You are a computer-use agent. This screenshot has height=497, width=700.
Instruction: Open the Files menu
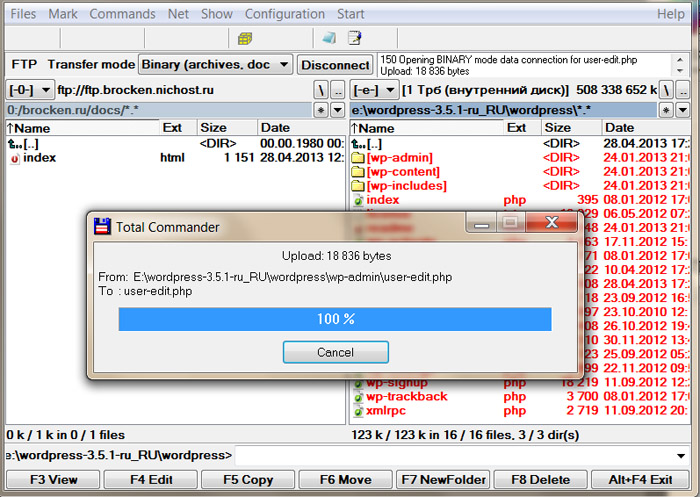pyautogui.click(x=23, y=14)
